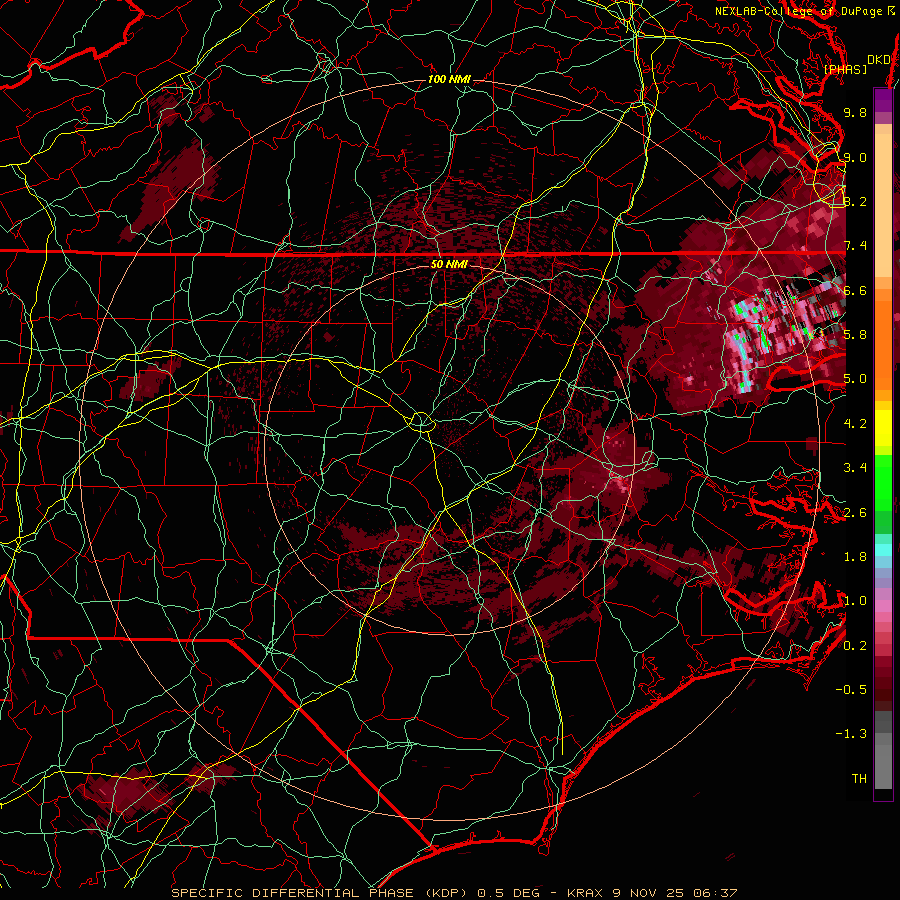Click the cyan segment of the color bar
The image size is (900, 900).
(883, 550)
